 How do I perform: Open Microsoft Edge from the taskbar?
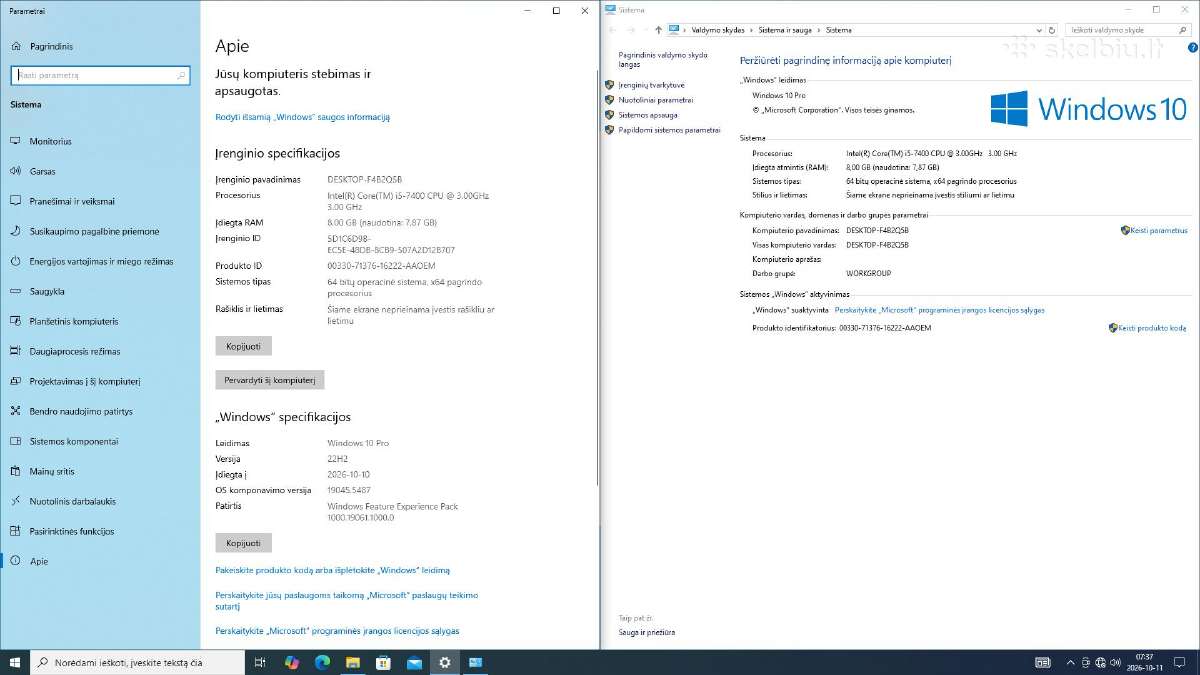[x=322, y=662]
